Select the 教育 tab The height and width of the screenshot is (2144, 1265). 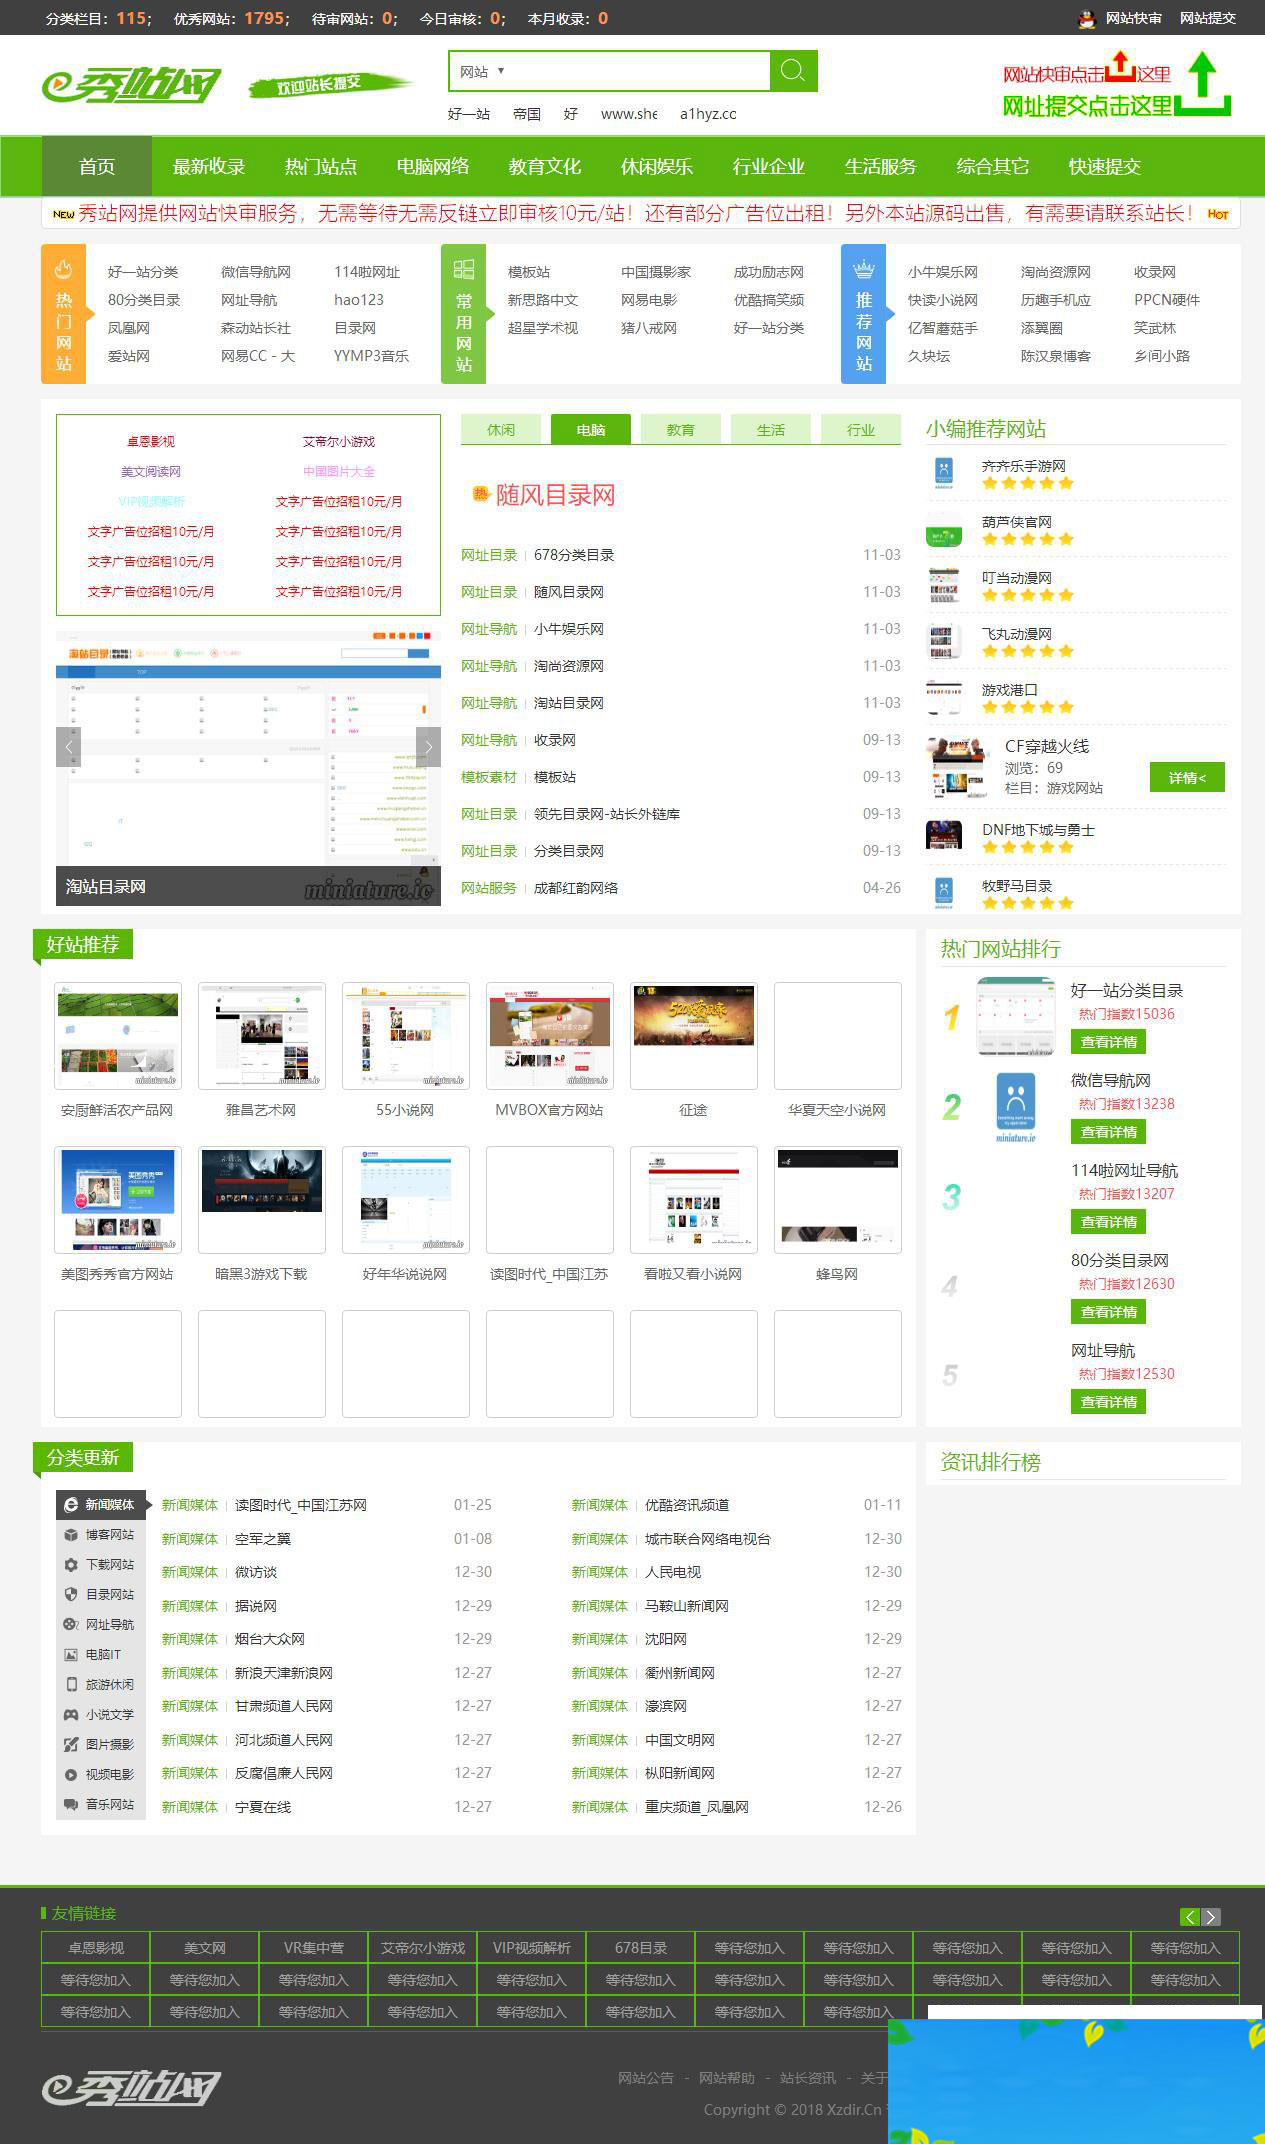click(681, 430)
